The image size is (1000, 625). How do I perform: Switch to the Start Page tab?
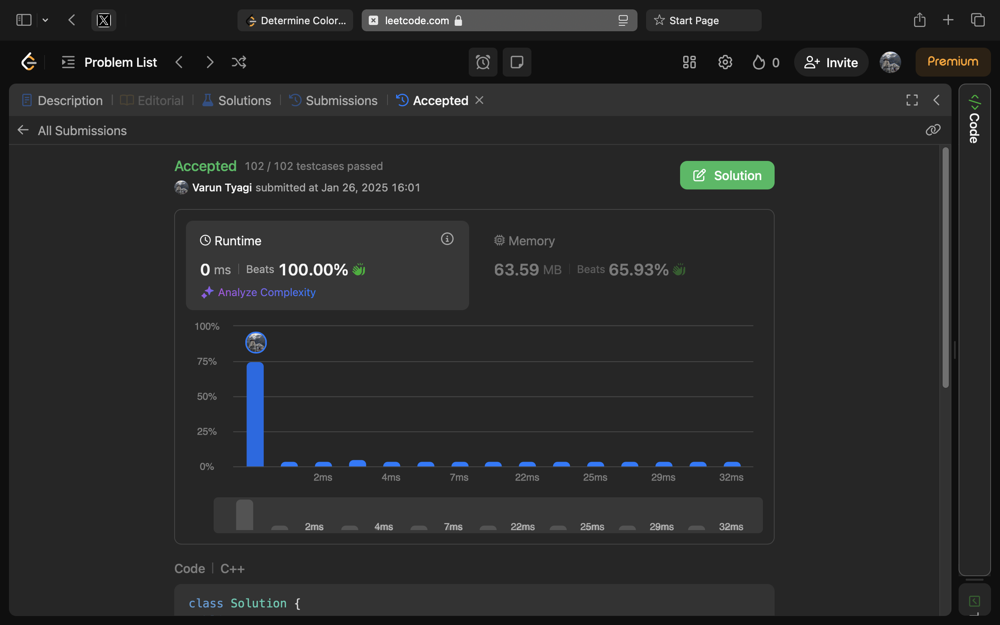click(703, 20)
